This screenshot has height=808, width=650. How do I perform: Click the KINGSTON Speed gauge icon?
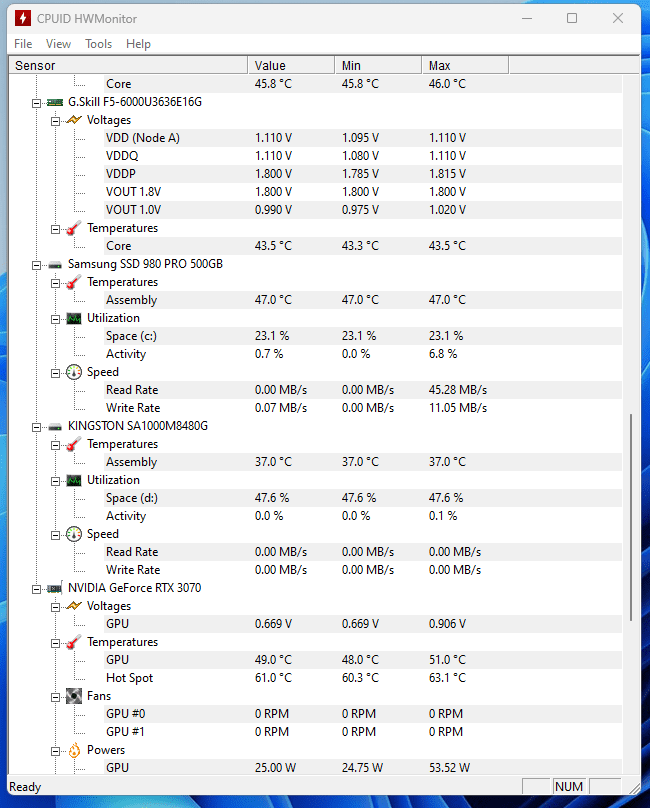coord(74,534)
